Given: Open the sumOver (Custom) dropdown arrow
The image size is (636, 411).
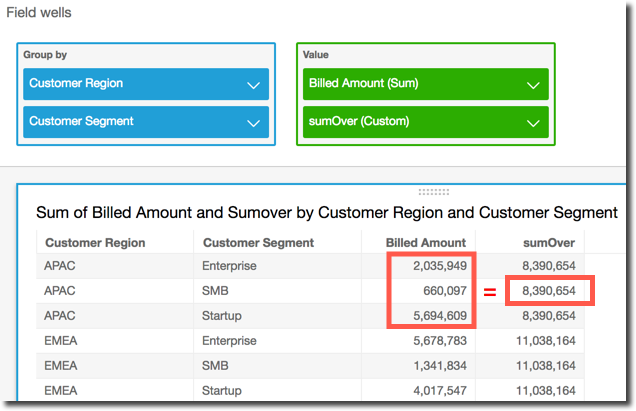Looking at the screenshot, I should tap(533, 122).
